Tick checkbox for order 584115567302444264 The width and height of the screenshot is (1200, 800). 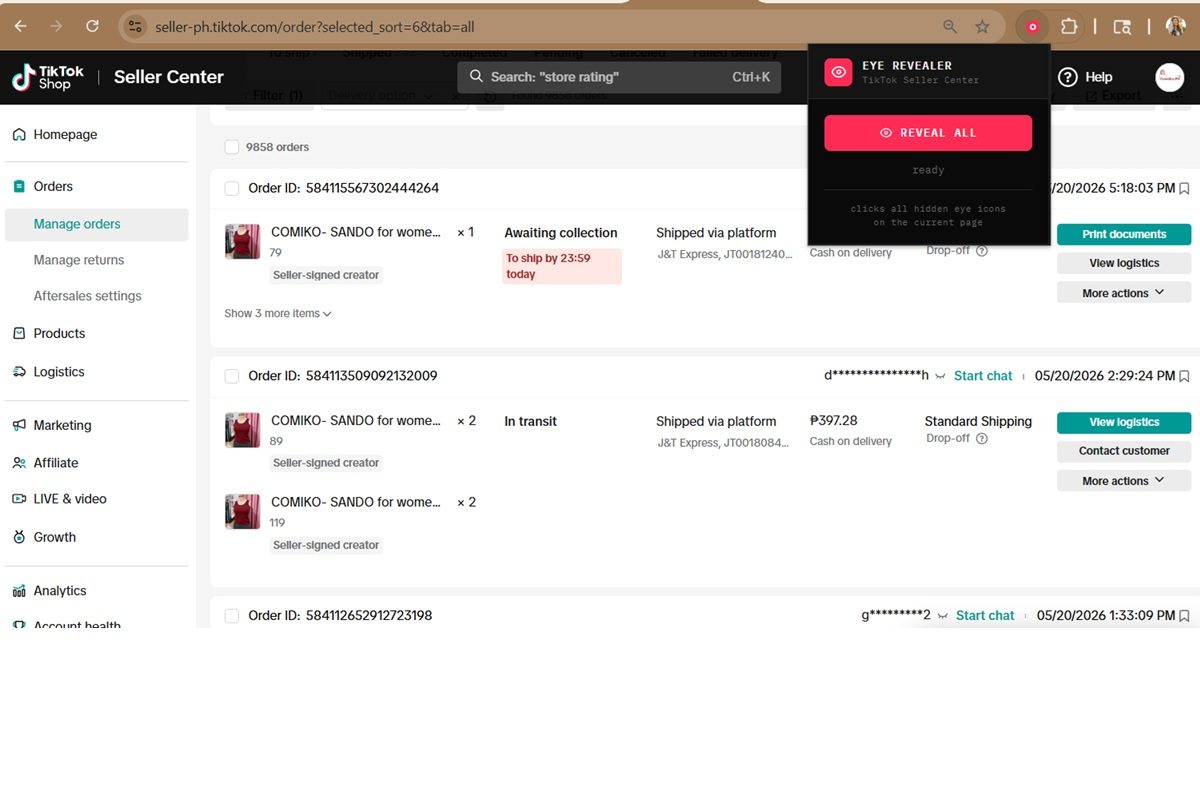[x=232, y=188]
